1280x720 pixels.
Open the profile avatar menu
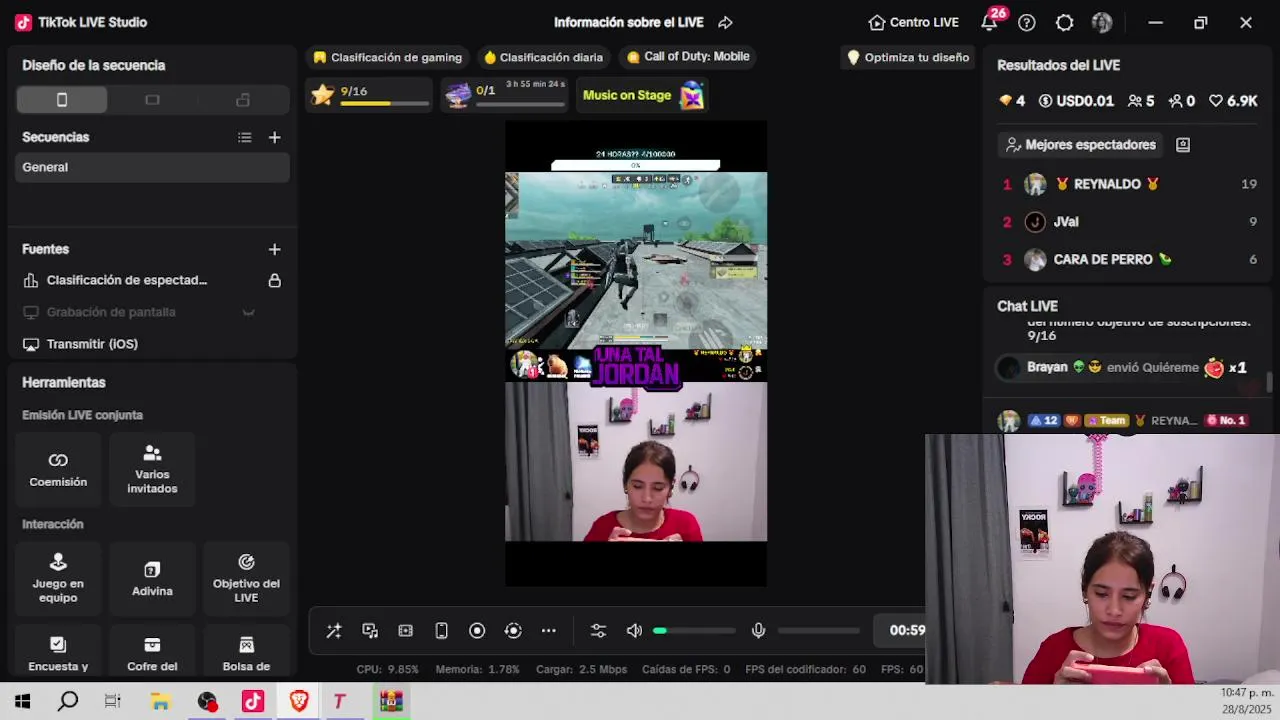click(1102, 22)
